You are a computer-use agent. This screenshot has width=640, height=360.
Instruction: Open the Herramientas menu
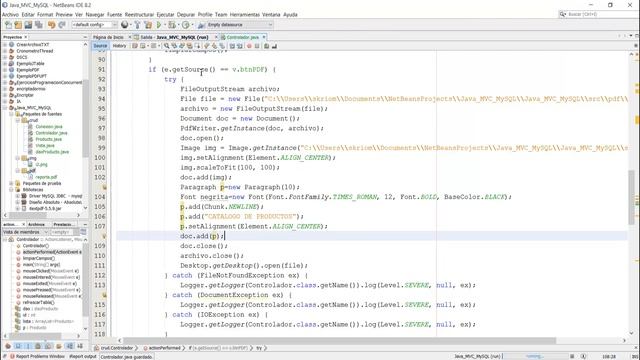pos(244,15)
